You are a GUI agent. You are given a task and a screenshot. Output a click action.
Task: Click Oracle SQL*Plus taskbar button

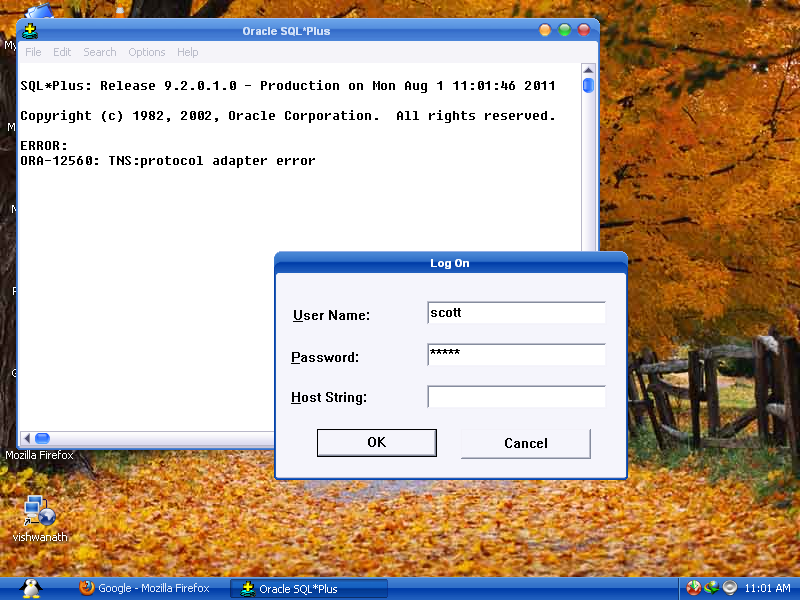(x=309, y=588)
